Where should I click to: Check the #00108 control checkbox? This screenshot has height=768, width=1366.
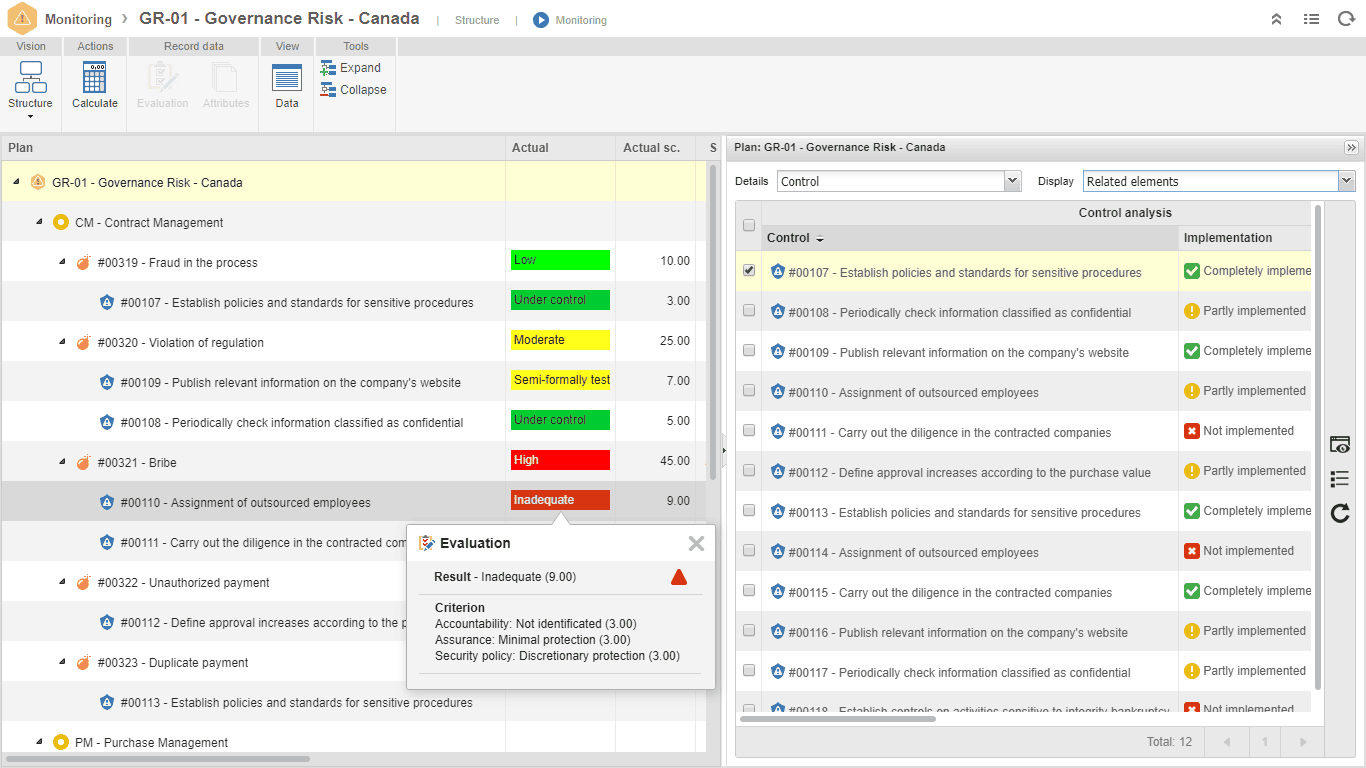tap(749, 310)
